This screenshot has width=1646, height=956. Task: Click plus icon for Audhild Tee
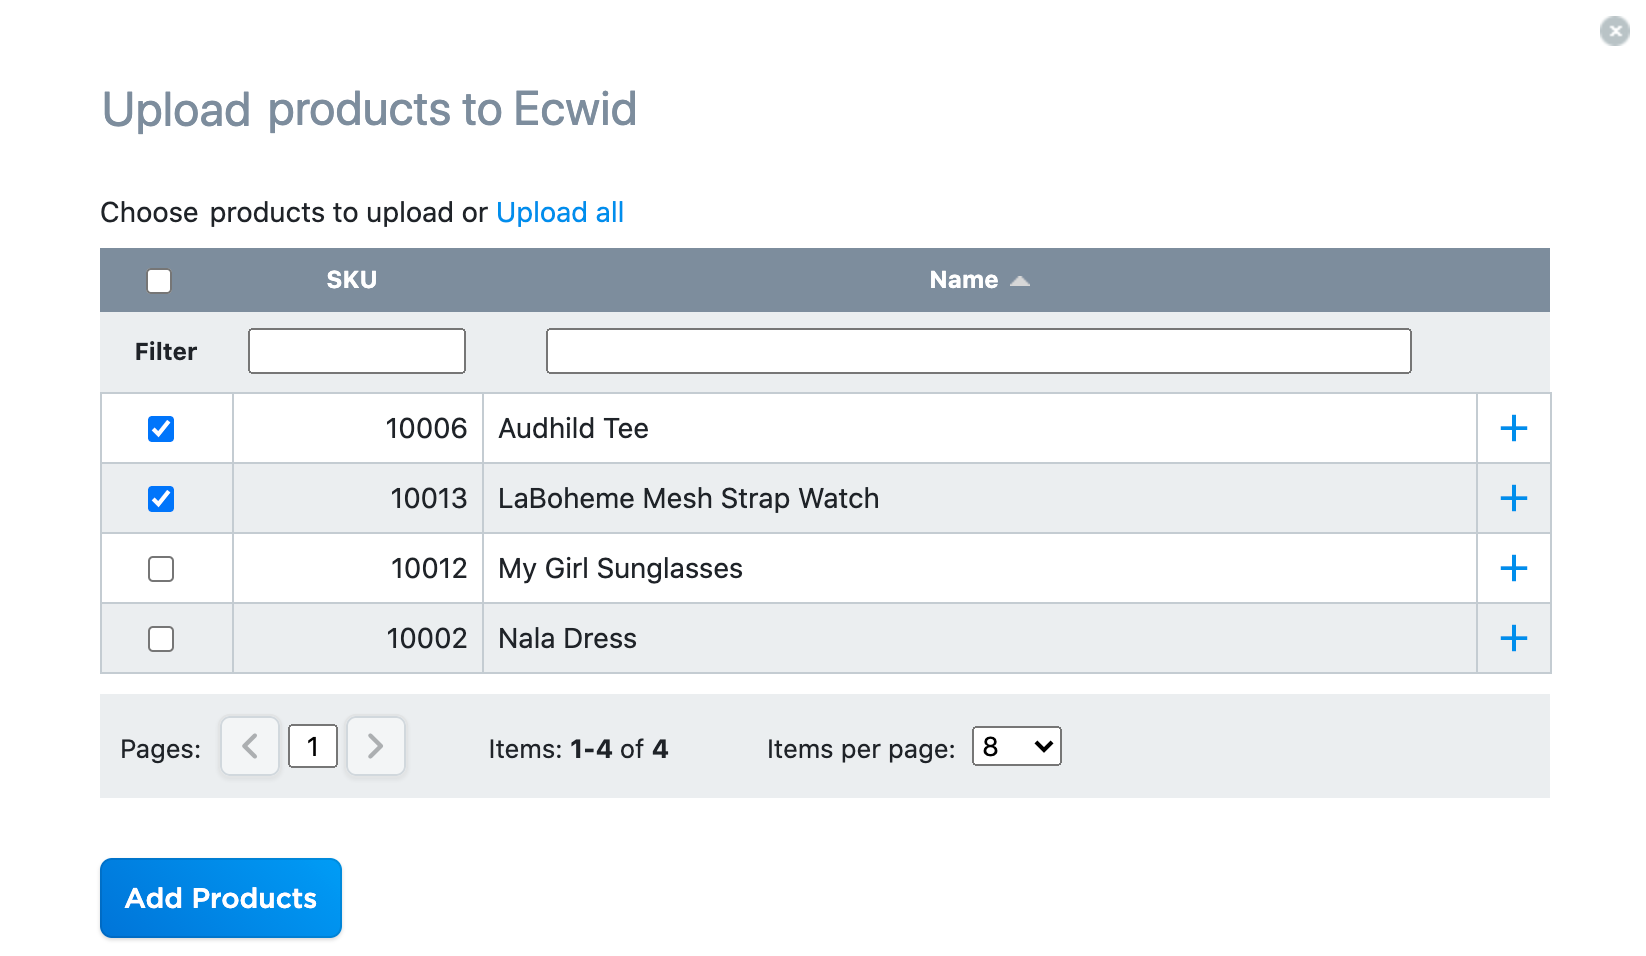click(x=1513, y=429)
